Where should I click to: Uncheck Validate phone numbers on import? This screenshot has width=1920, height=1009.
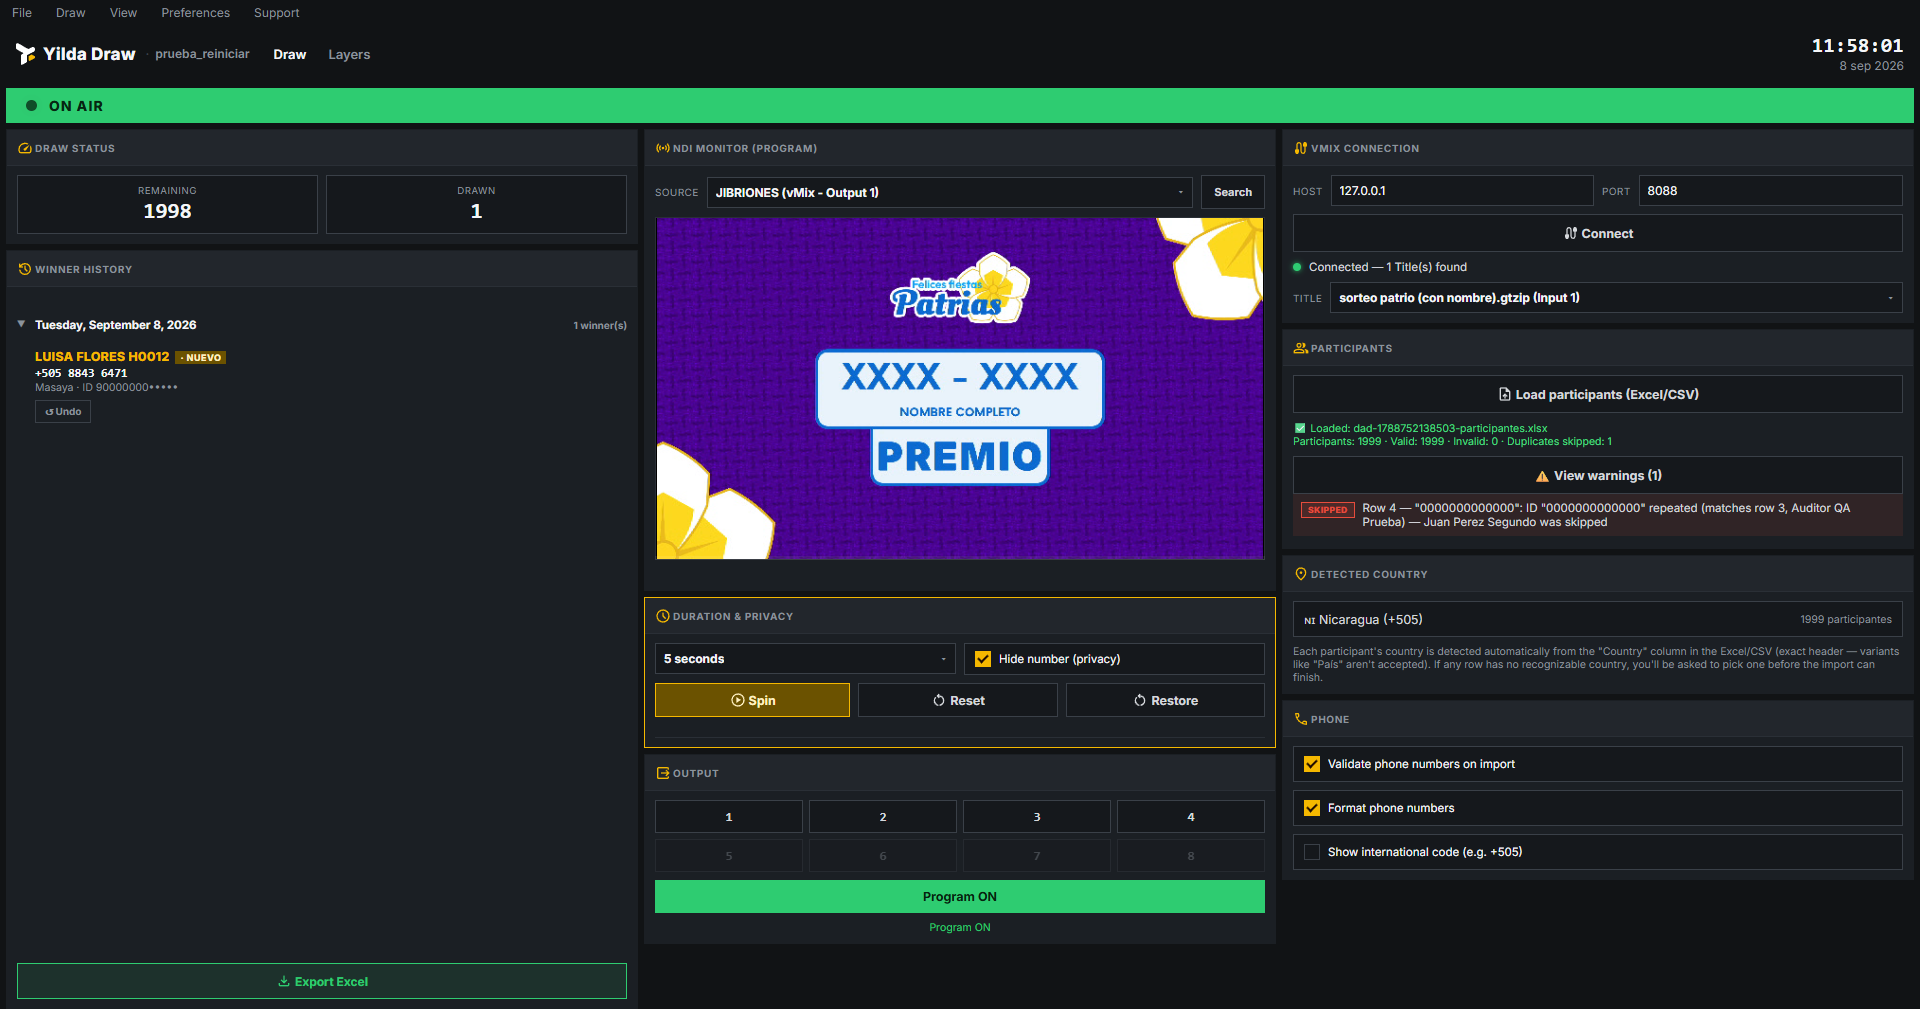[x=1312, y=764]
